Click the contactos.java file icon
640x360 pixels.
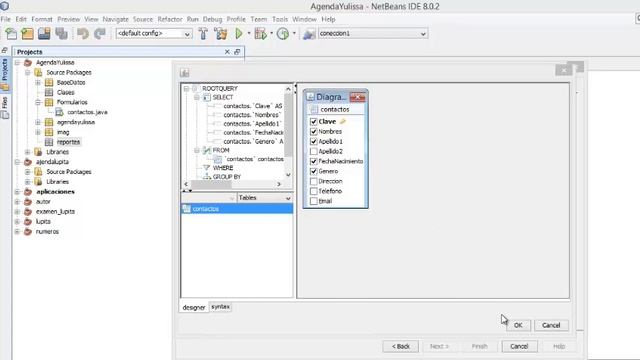(x=60, y=112)
